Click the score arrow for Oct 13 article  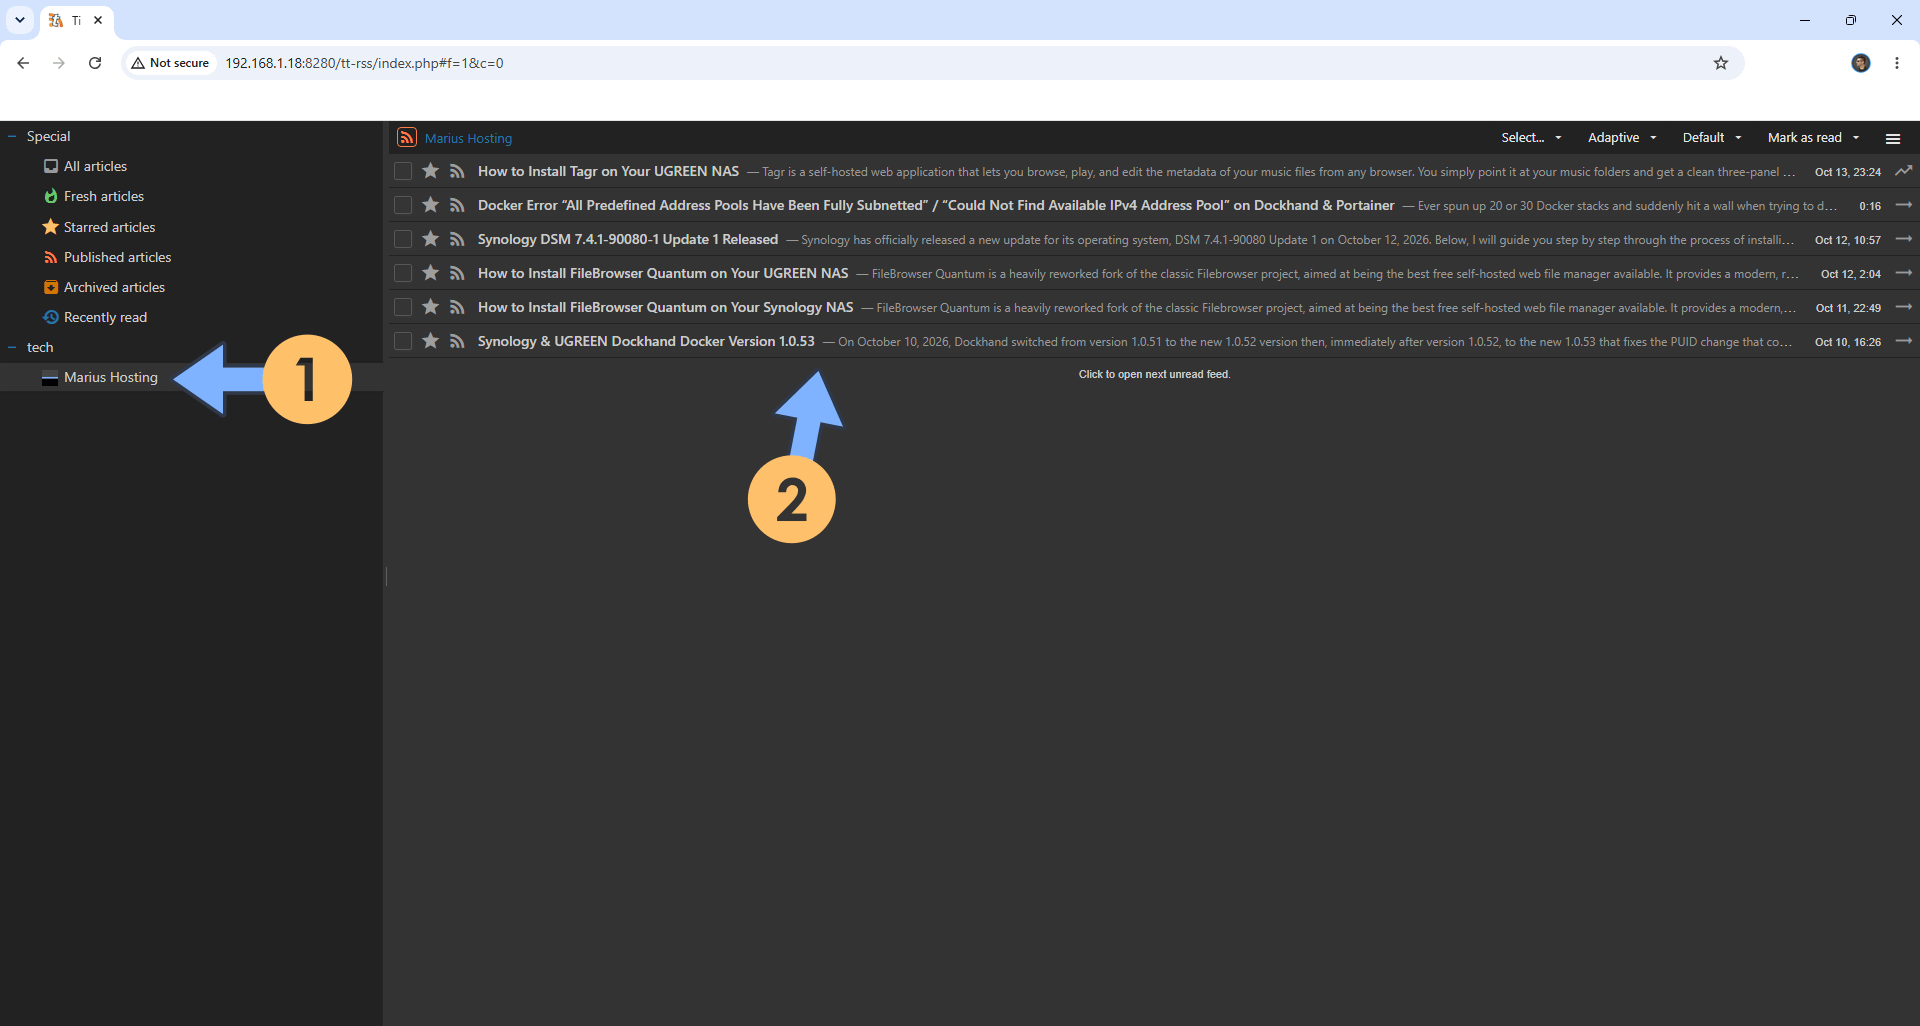1904,171
